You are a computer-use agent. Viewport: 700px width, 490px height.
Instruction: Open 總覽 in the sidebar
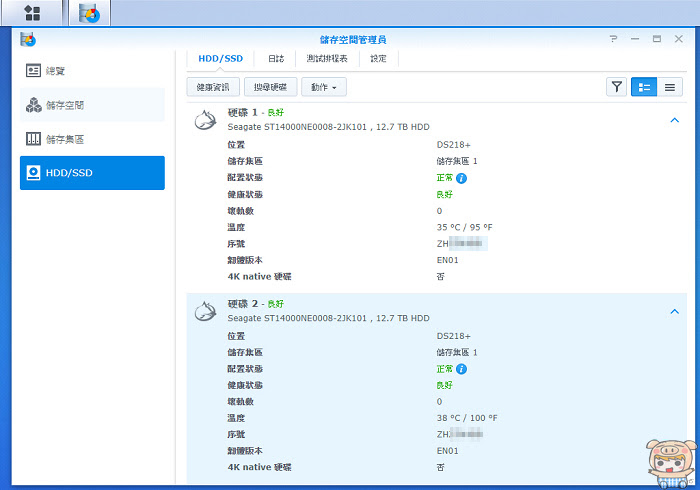click(92, 71)
